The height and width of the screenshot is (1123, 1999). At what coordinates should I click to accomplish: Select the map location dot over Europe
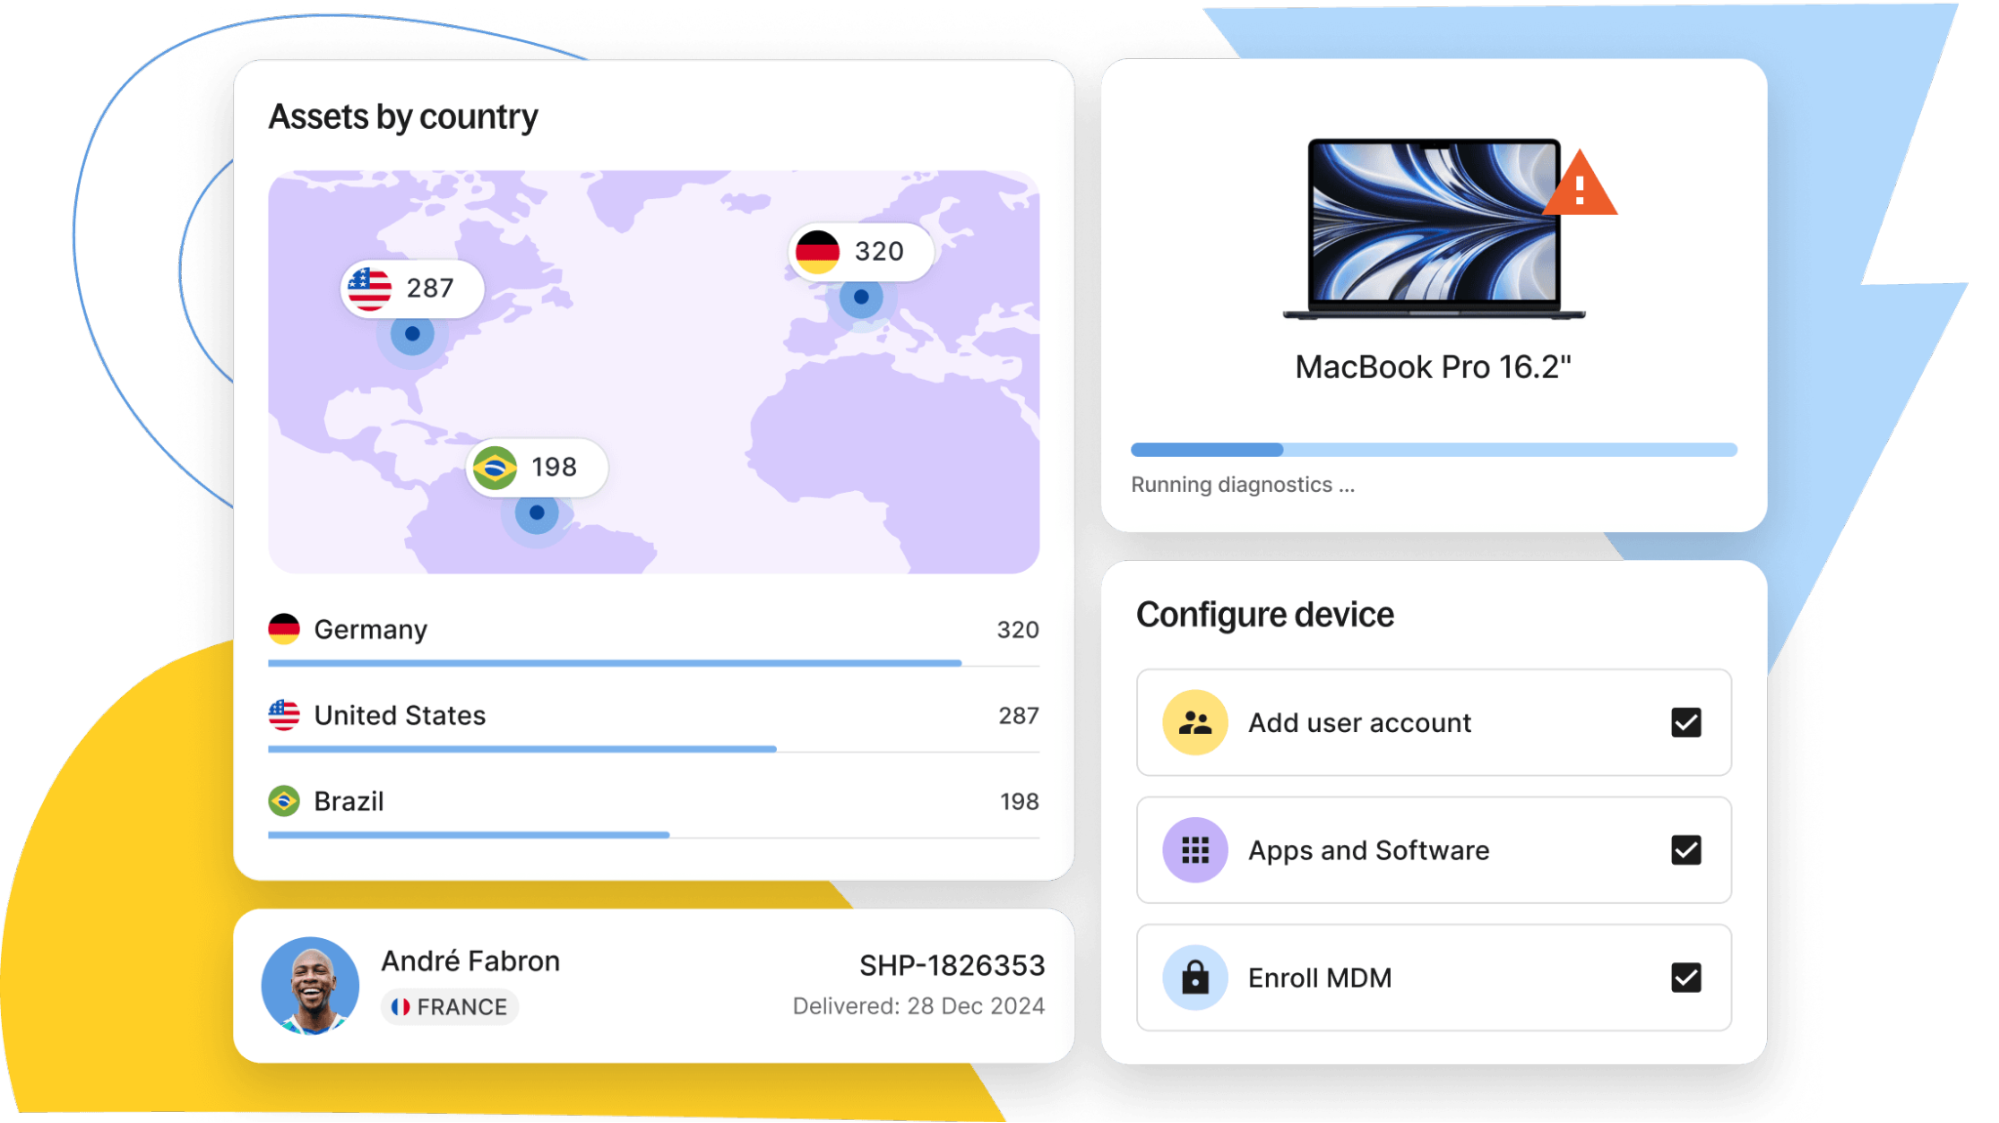[861, 297]
